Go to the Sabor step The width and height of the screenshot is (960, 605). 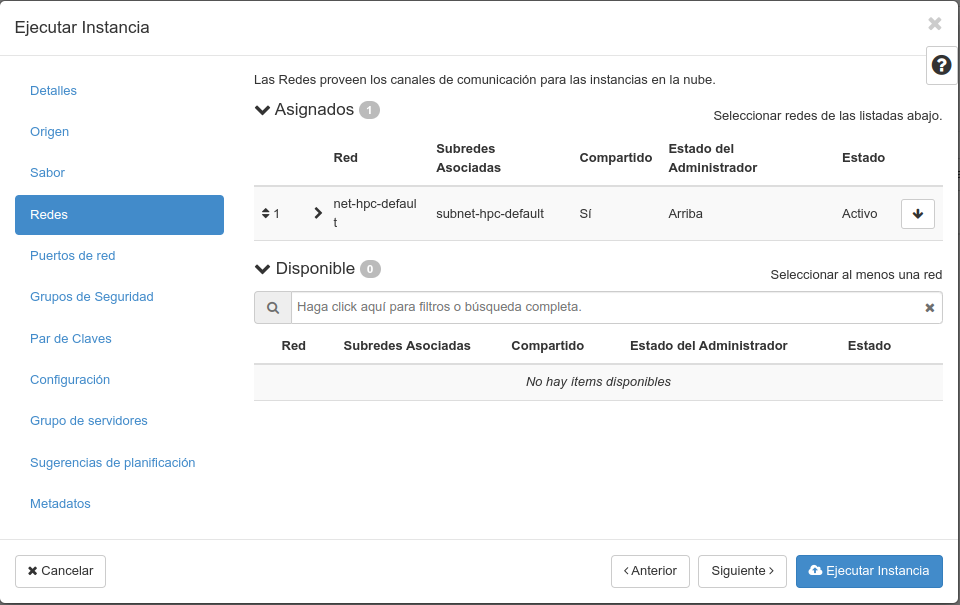coord(47,172)
